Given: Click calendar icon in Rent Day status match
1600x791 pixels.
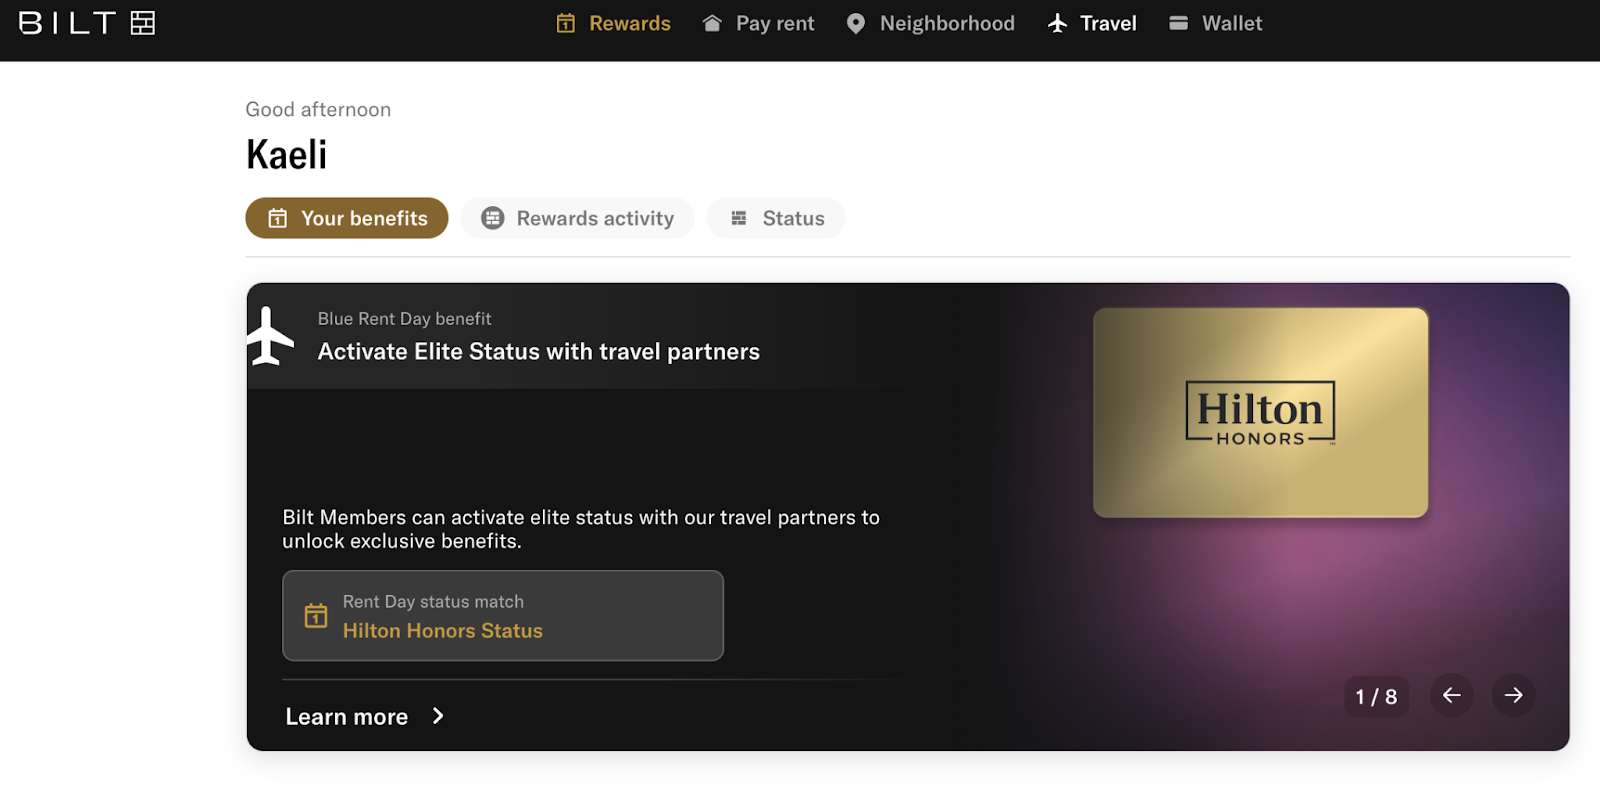Looking at the screenshot, I should coord(316,615).
